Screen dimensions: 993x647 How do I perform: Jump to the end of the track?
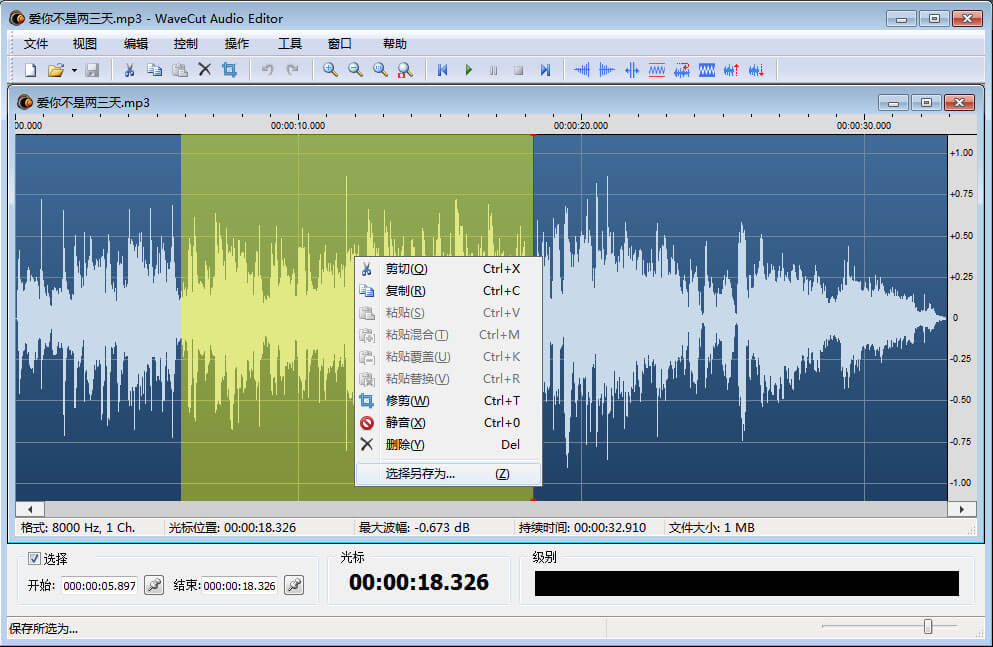click(545, 70)
